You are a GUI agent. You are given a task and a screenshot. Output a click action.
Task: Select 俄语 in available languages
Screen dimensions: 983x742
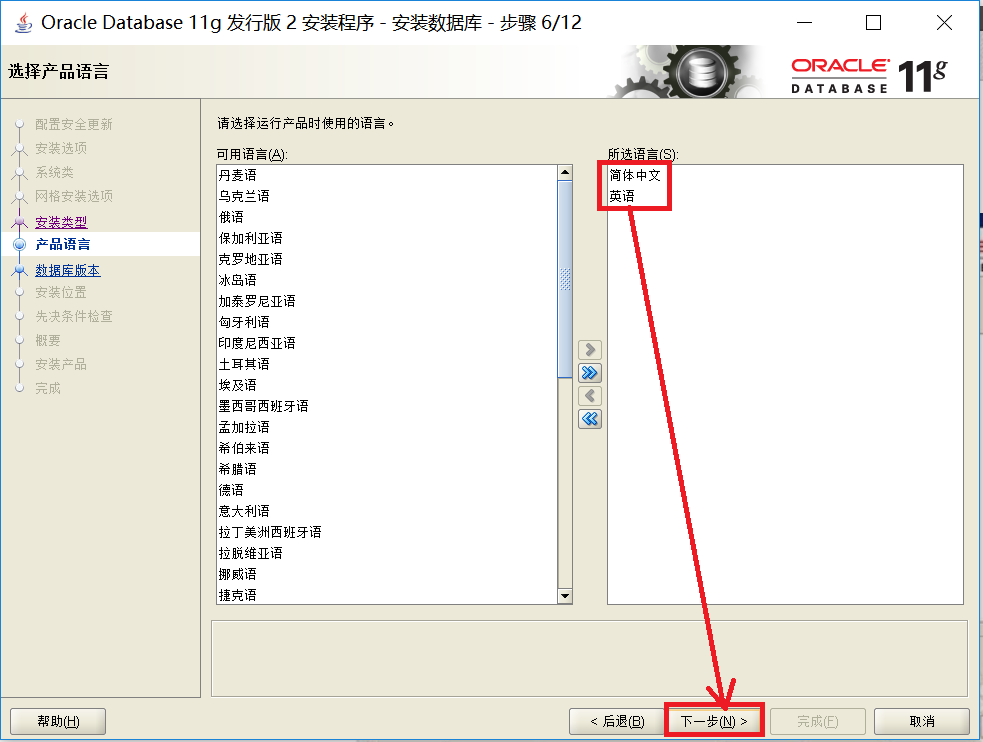coord(387,217)
